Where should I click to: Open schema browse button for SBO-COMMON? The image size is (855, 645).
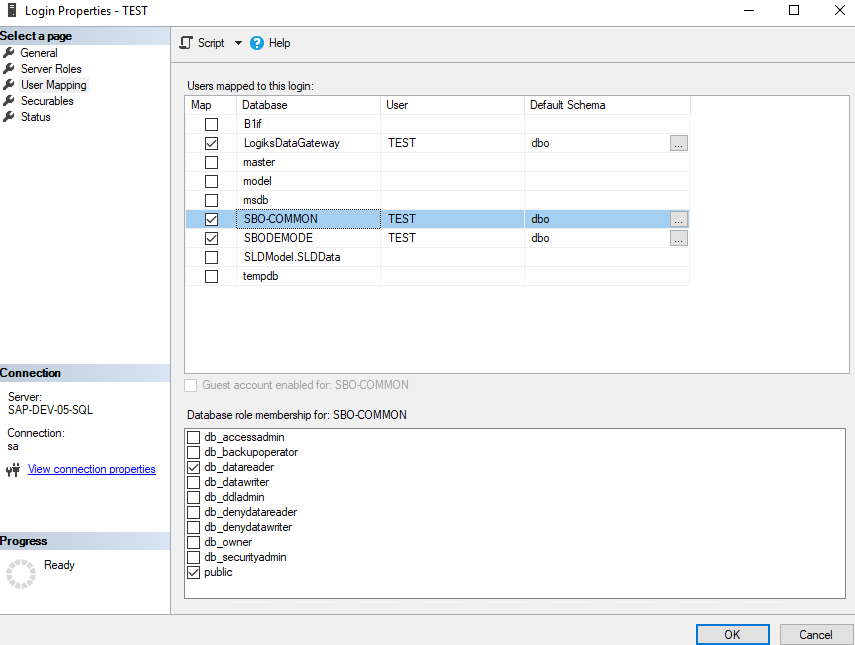(x=679, y=219)
